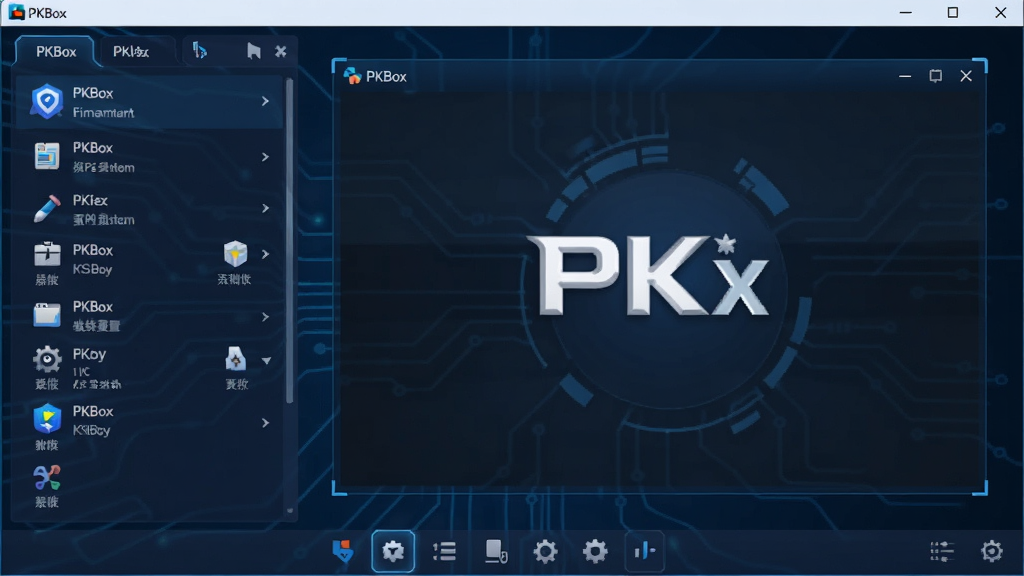Click the highlighted badge gear toolbar button

(393, 551)
